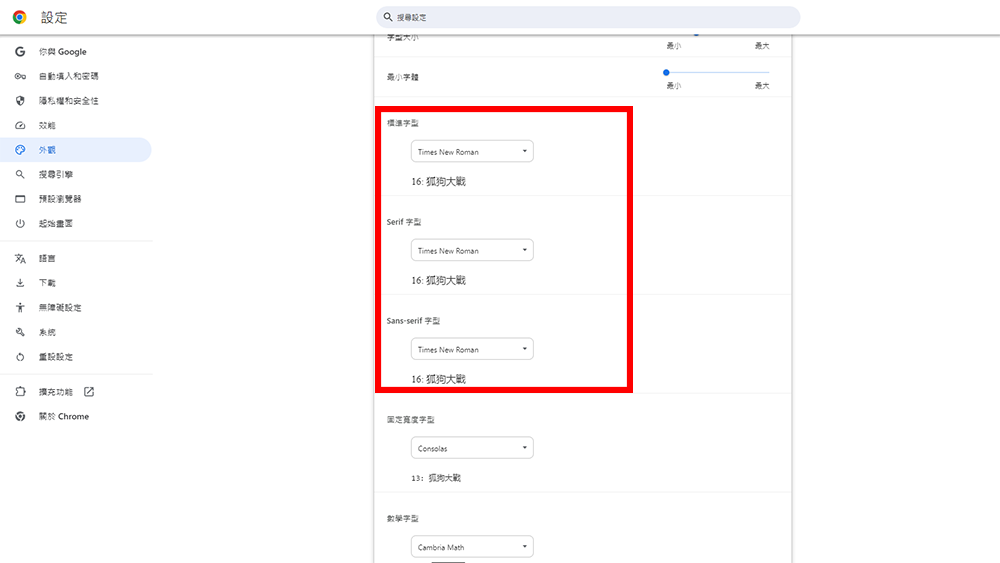Click the download arrow icon for 下載

pos(20,283)
